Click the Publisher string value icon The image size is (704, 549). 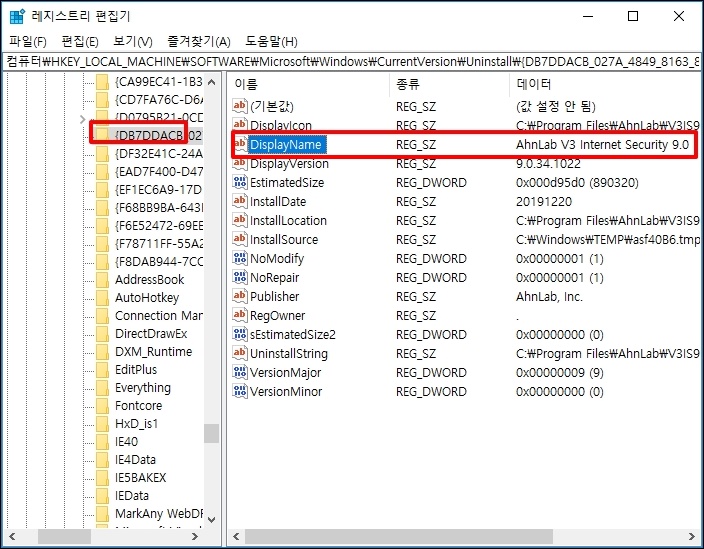coord(240,296)
